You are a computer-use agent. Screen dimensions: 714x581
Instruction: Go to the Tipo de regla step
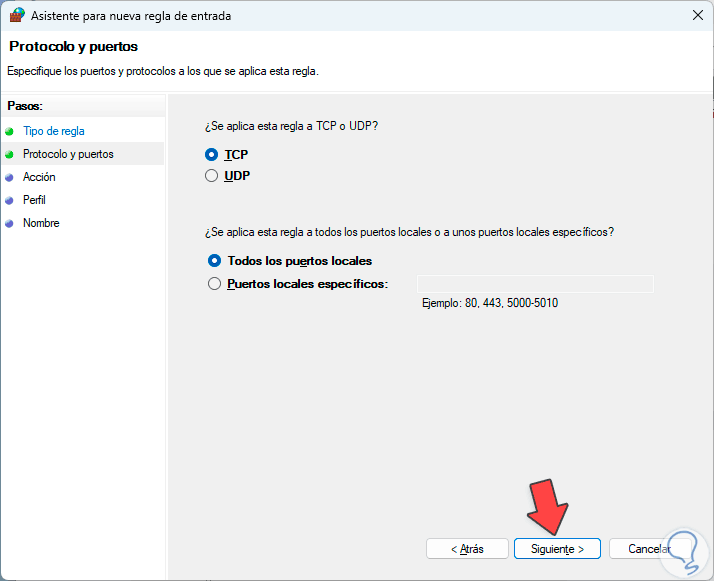click(53, 131)
